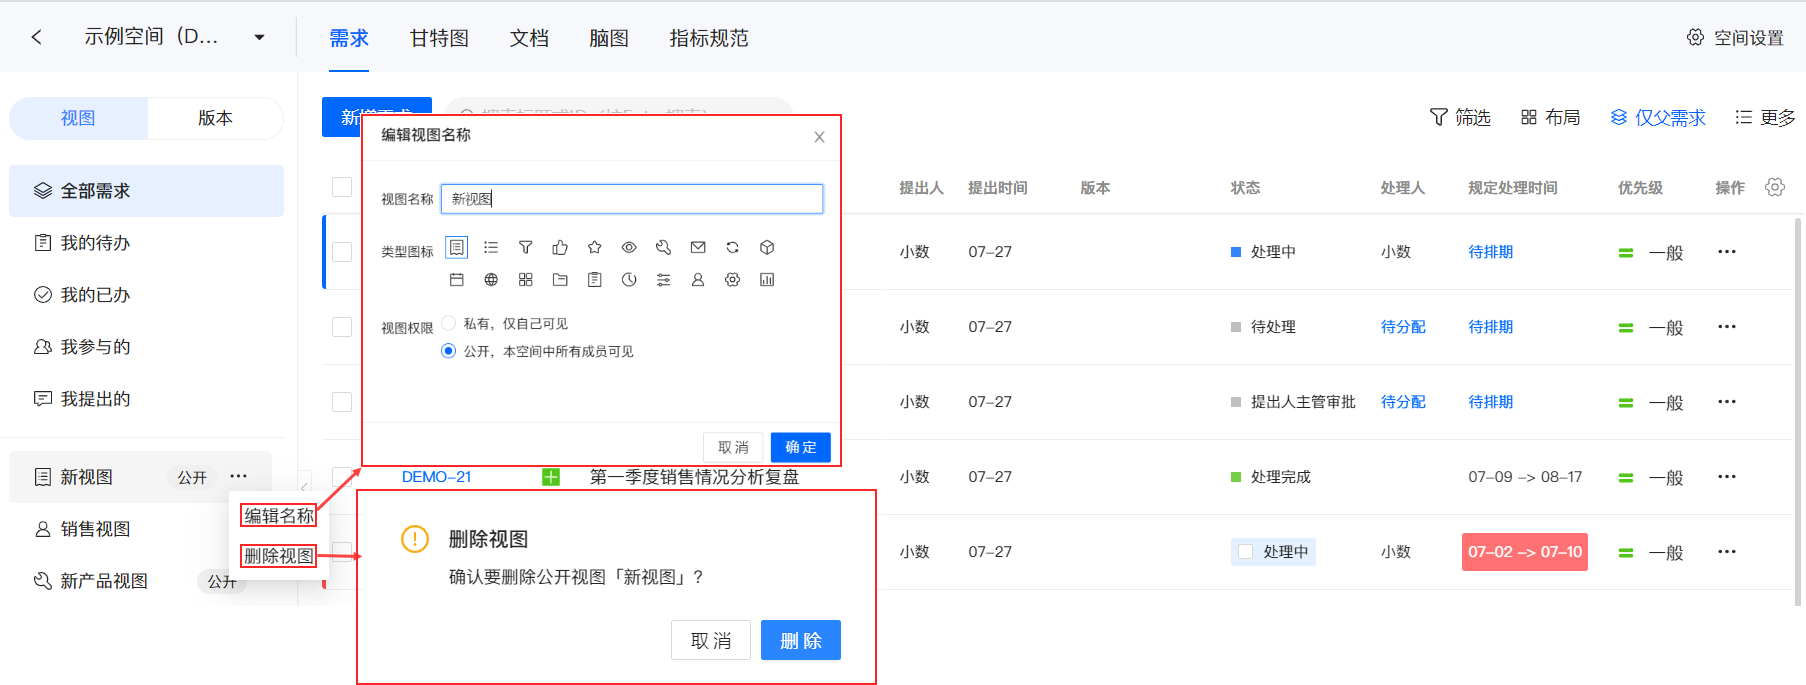Image resolution: width=1806 pixels, height=685 pixels.
Task: Pick the envelope type icon
Action: (698, 247)
